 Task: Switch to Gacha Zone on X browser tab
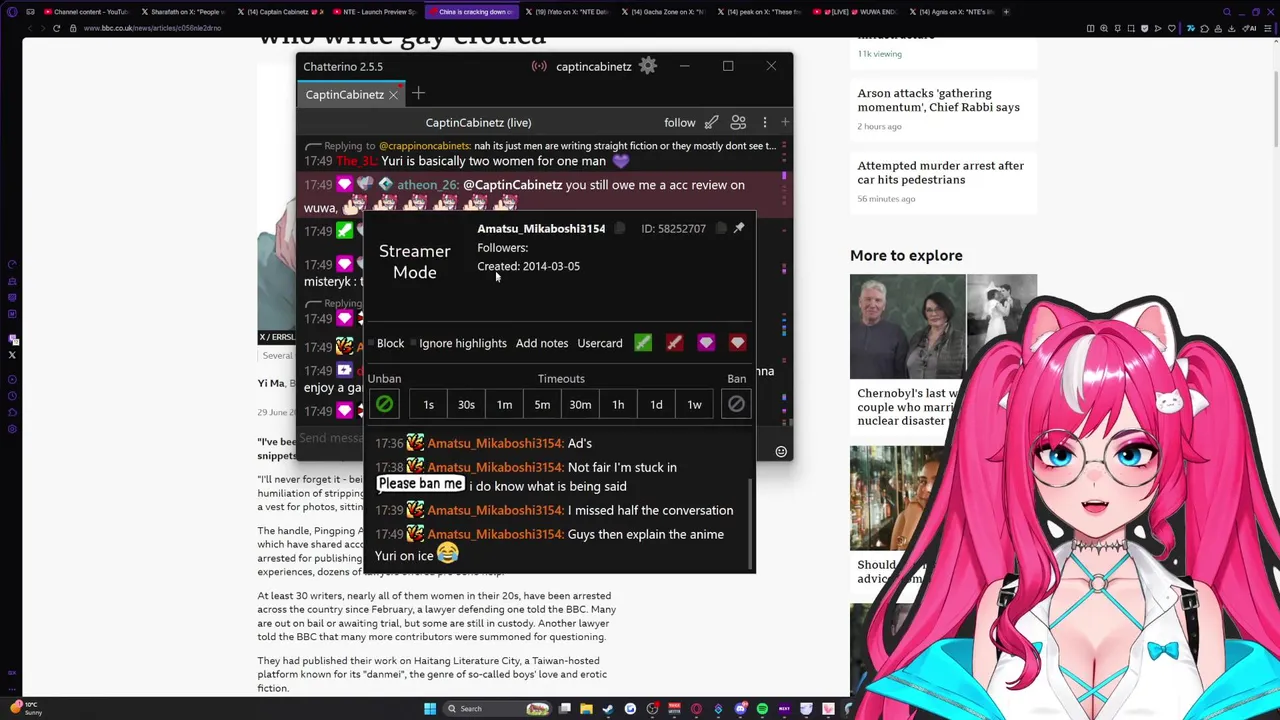click(x=664, y=12)
